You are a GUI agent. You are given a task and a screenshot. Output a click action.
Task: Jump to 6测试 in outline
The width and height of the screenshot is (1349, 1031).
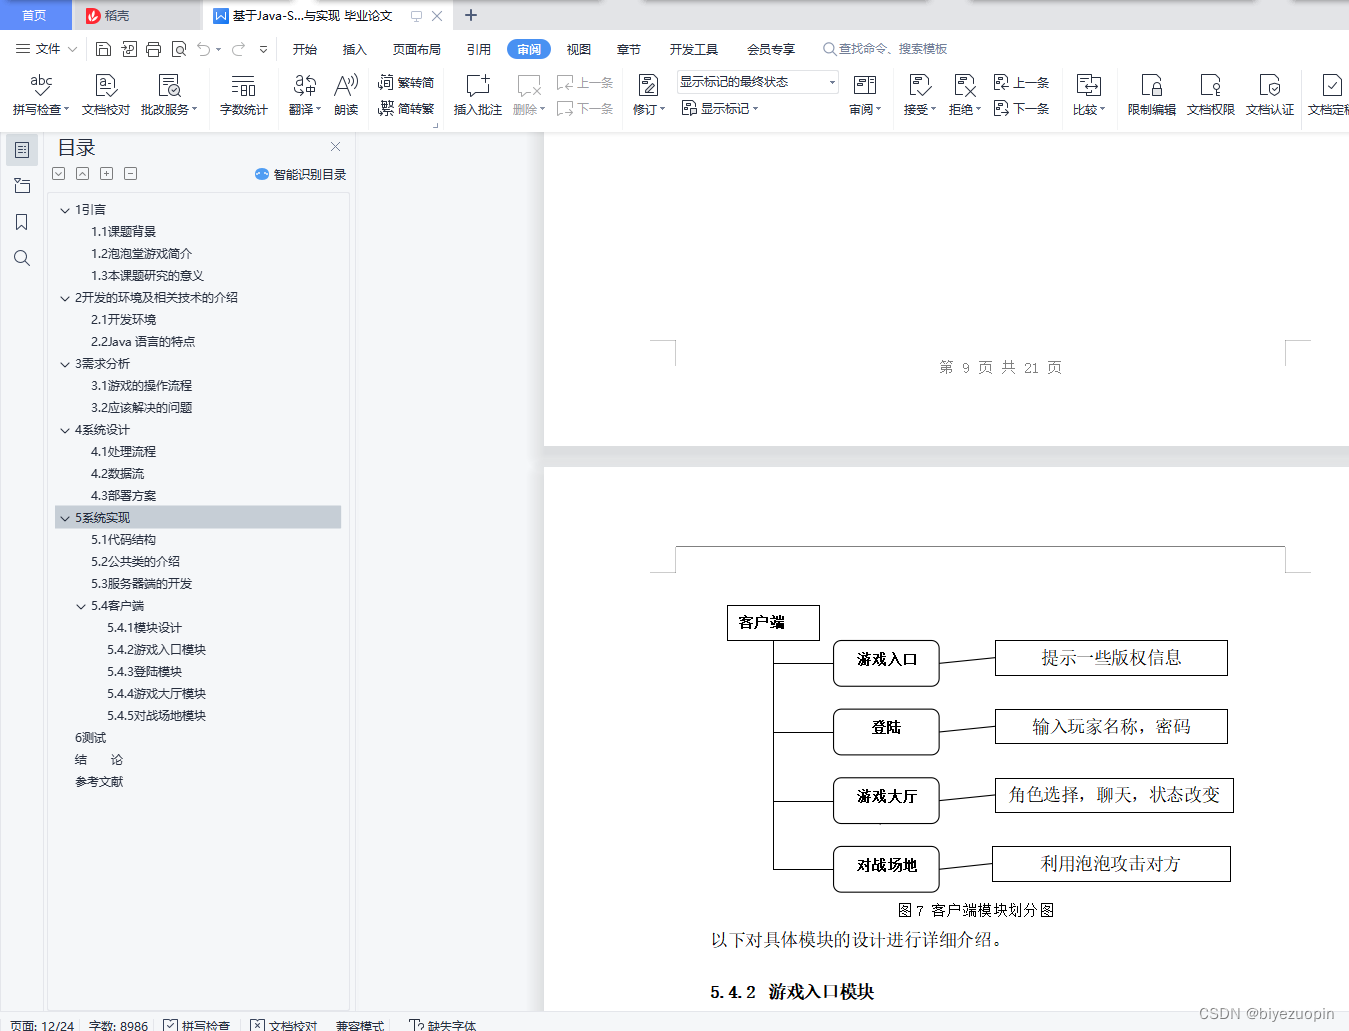(x=90, y=738)
